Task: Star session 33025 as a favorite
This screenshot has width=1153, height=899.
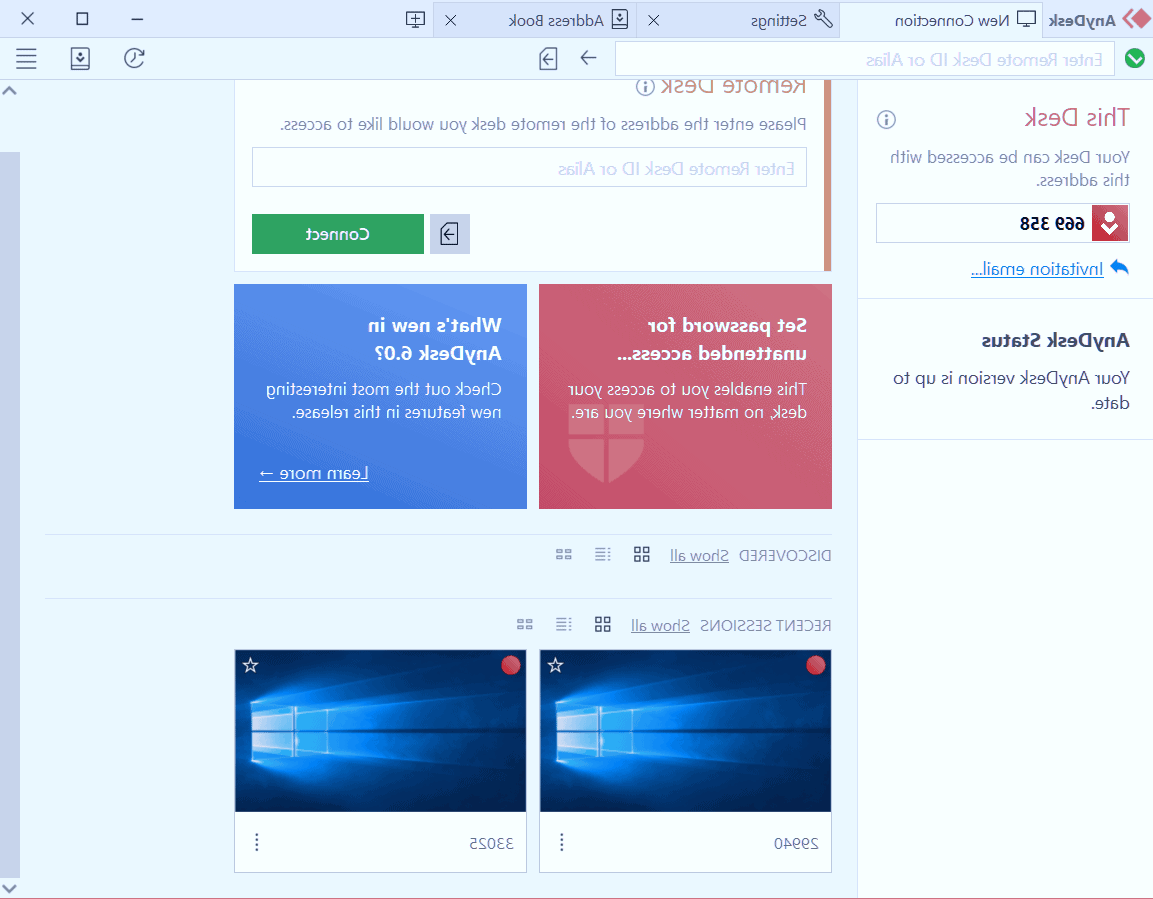Action: pyautogui.click(x=251, y=664)
